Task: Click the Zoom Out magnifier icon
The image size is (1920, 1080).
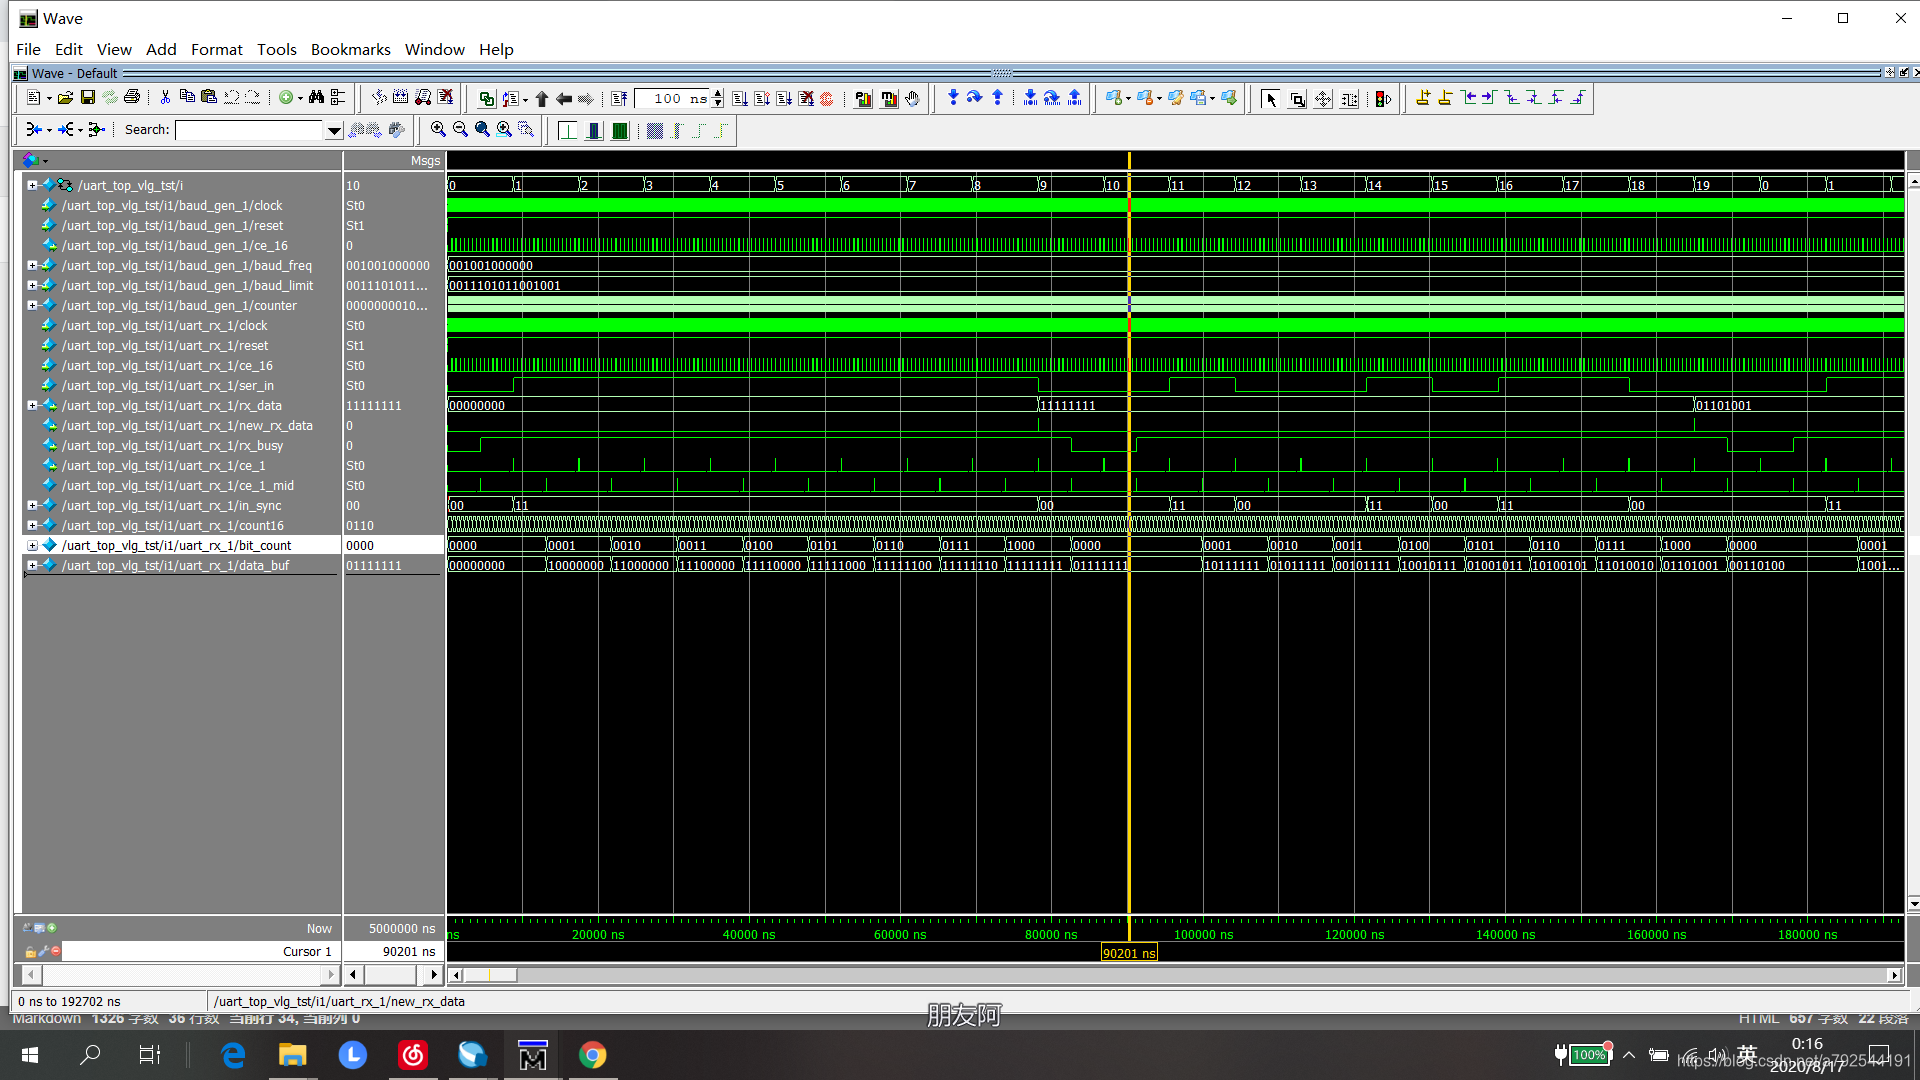Action: (x=460, y=129)
